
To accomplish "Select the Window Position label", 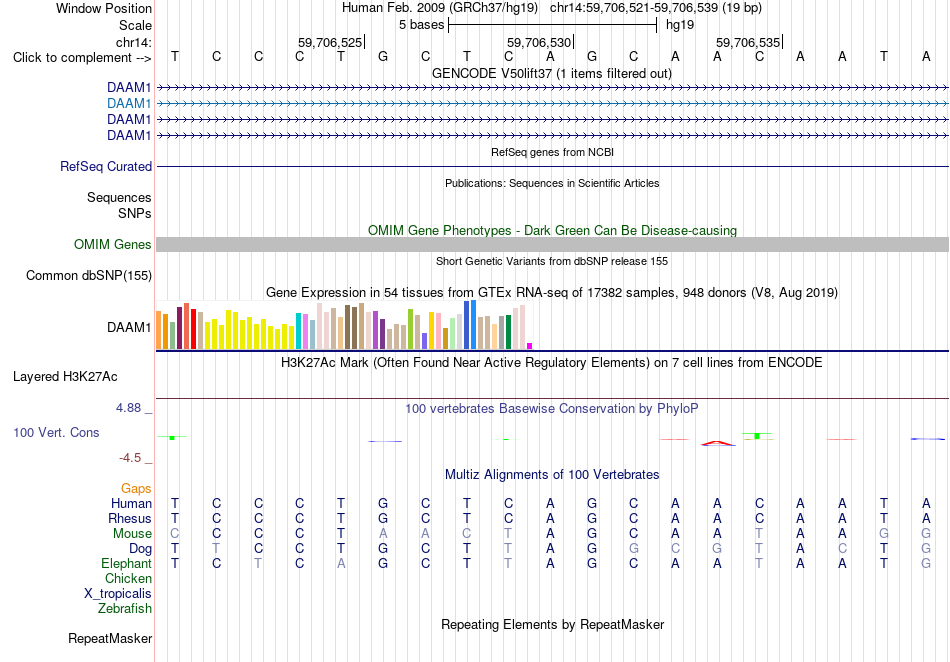I will click(104, 8).
